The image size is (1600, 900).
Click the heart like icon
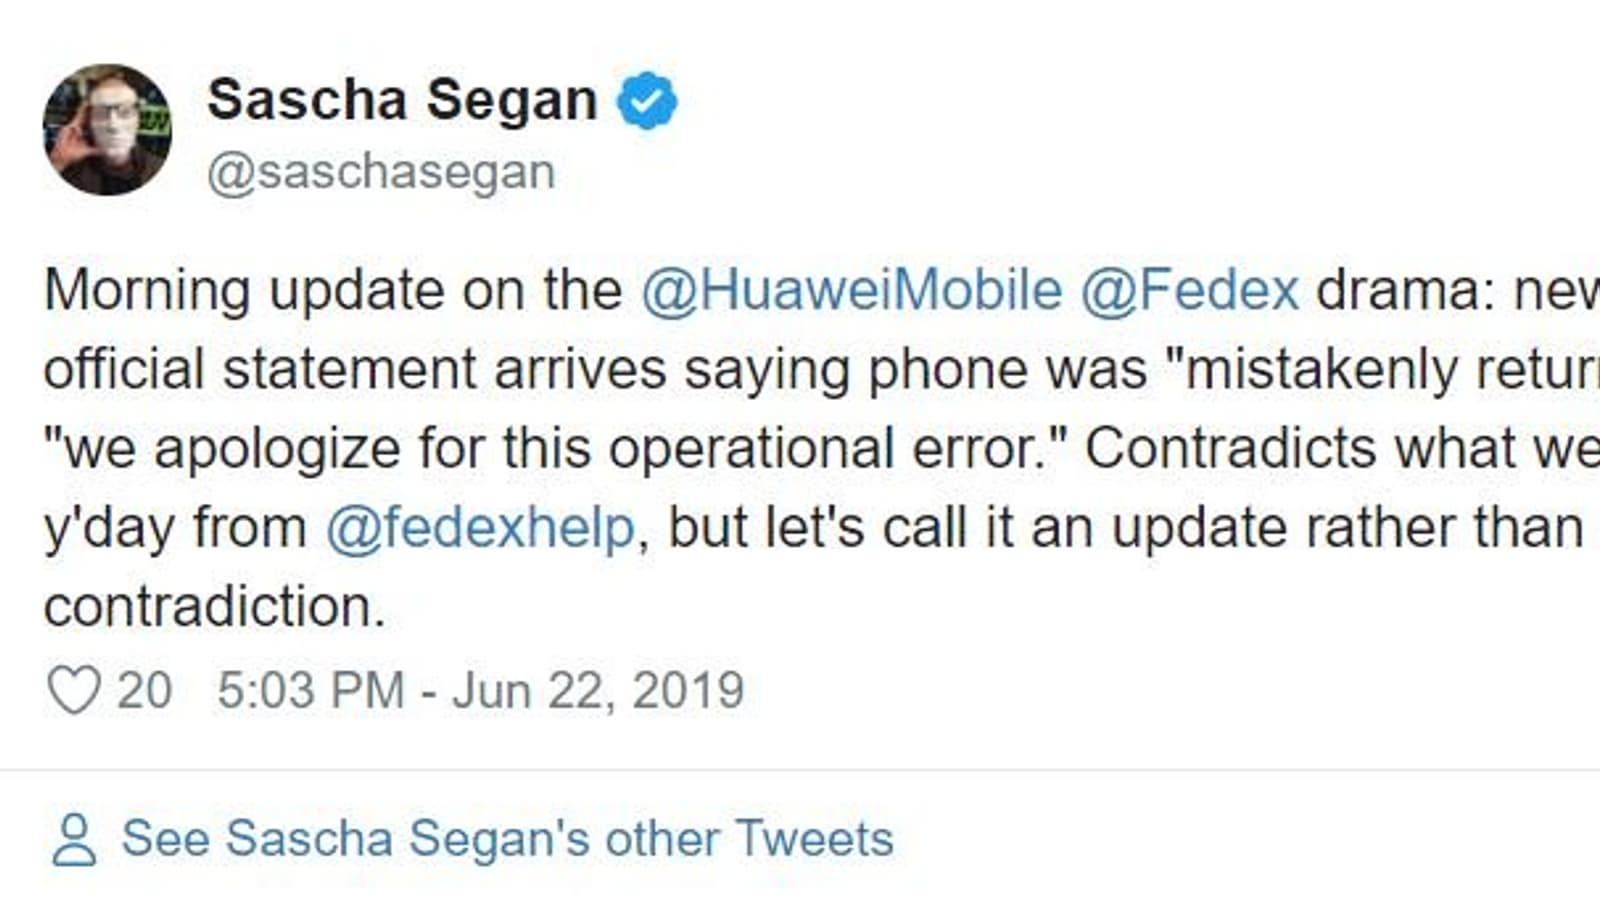point(74,690)
